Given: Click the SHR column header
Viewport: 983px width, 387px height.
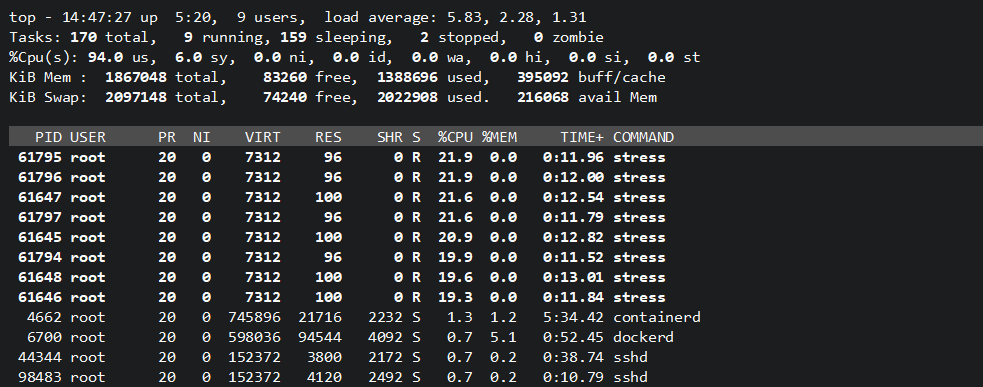Looking at the screenshot, I should pyautogui.click(x=390, y=137).
